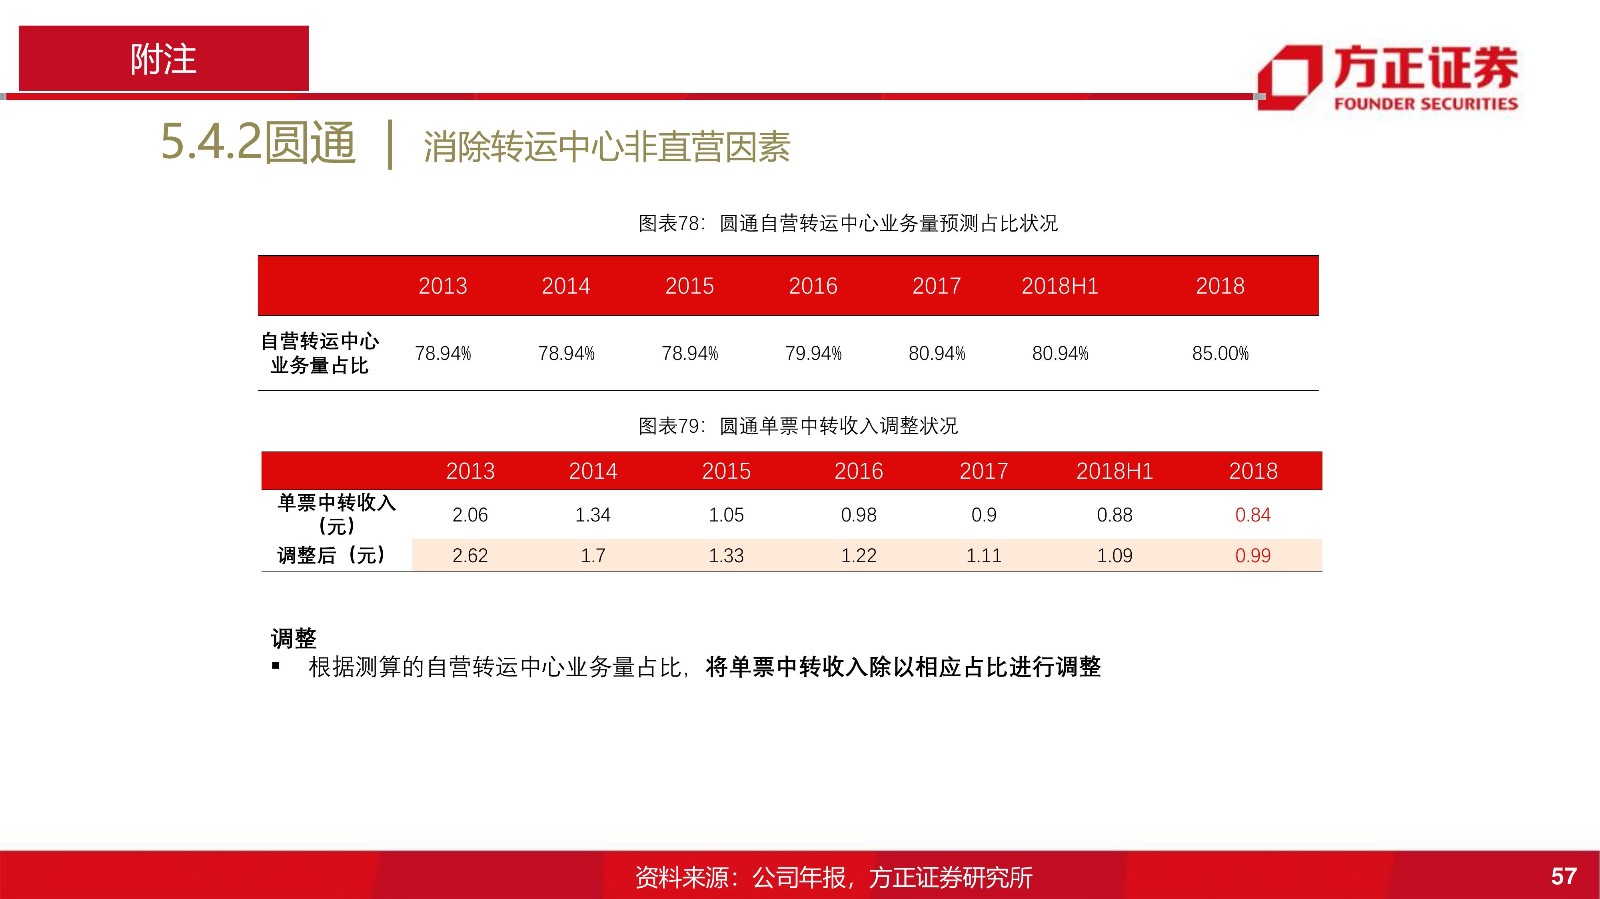The image size is (1600, 899).
Task: Click the 79.94% cell
Action: click(x=813, y=353)
